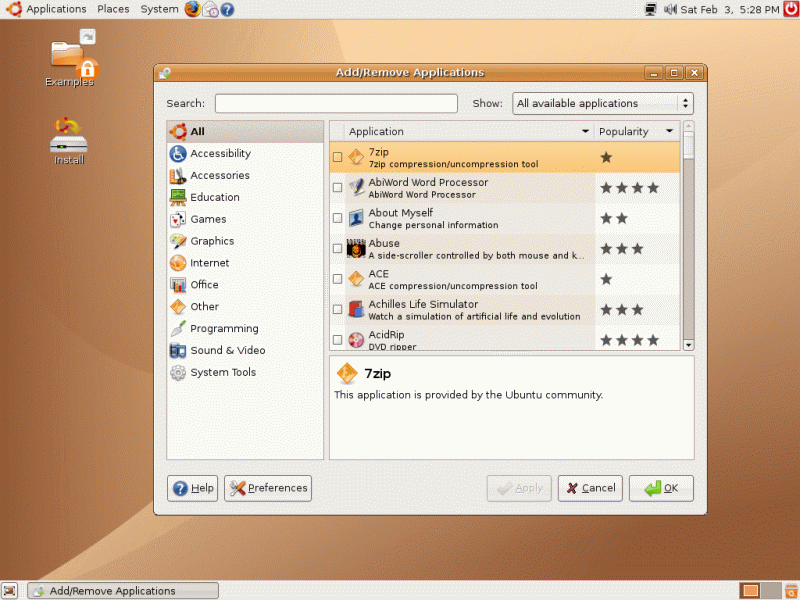Click the date and time clock
Image resolution: width=800 pixels, height=600 pixels.
tap(730, 9)
